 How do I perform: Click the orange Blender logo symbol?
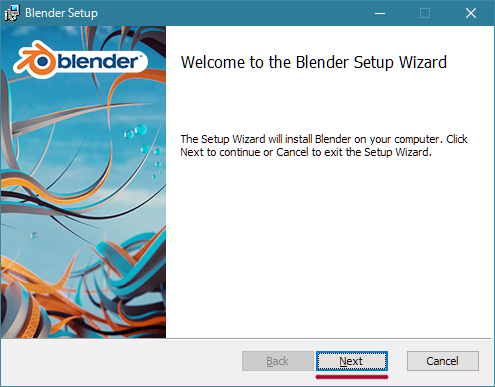[35, 59]
